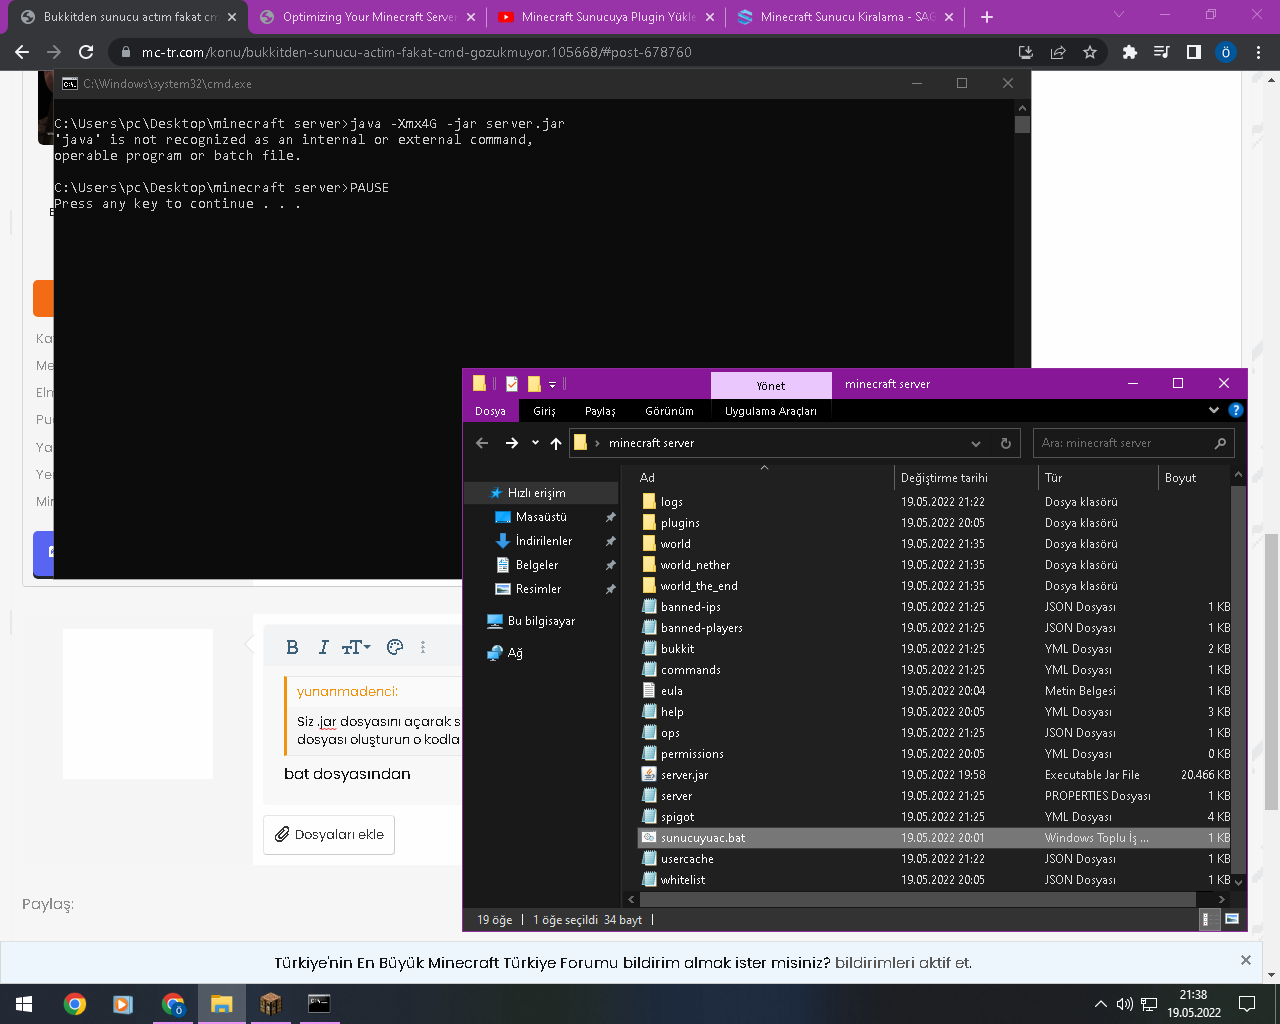The width and height of the screenshot is (1280, 1024).
Task: Open the Minecraft taskbar icon
Action: [270, 1004]
